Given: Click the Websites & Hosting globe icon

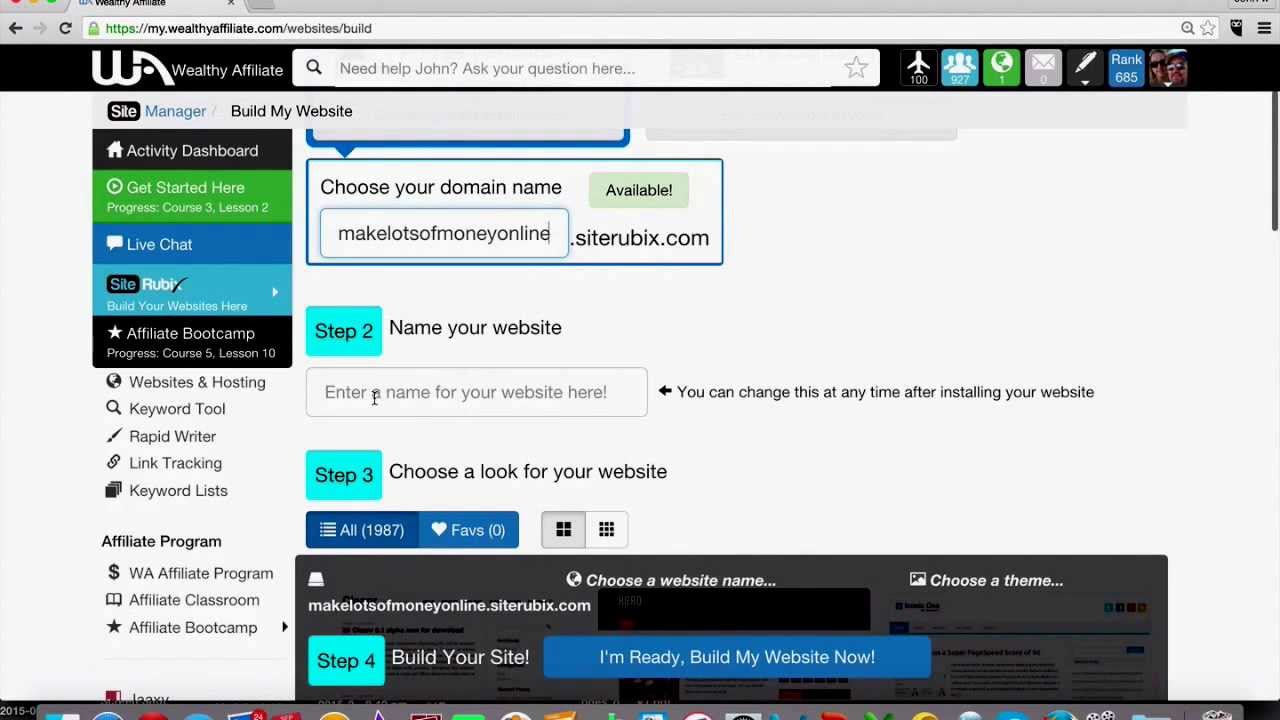Looking at the screenshot, I should [x=114, y=381].
